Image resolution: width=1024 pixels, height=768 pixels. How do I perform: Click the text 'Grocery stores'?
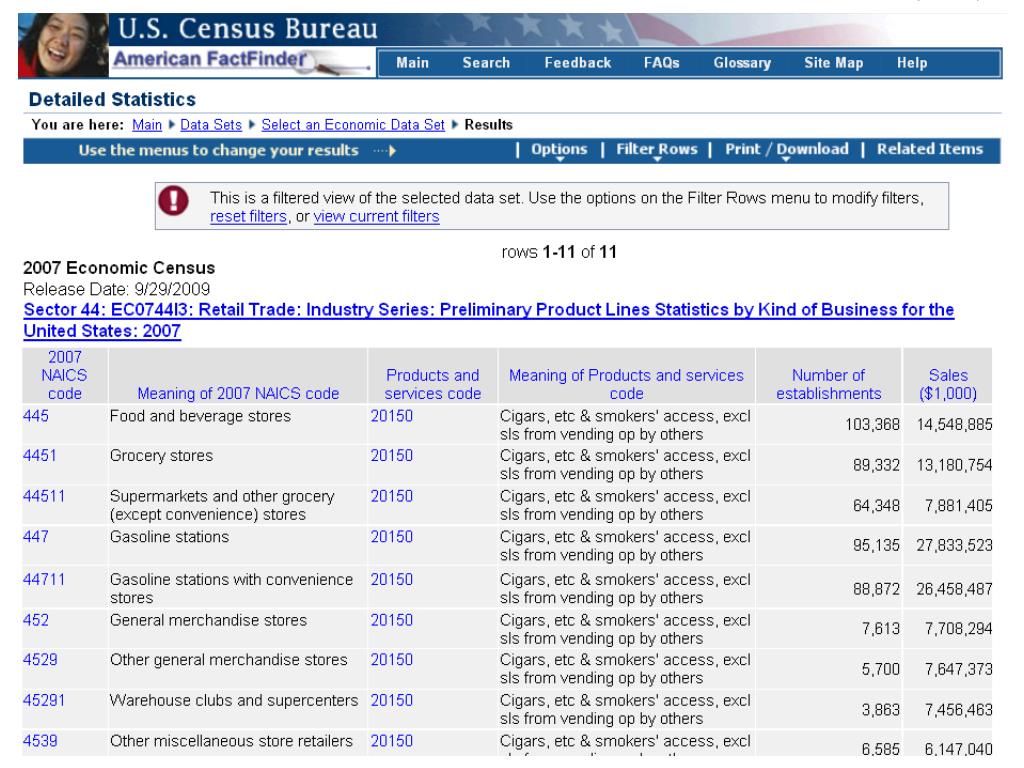(x=161, y=456)
